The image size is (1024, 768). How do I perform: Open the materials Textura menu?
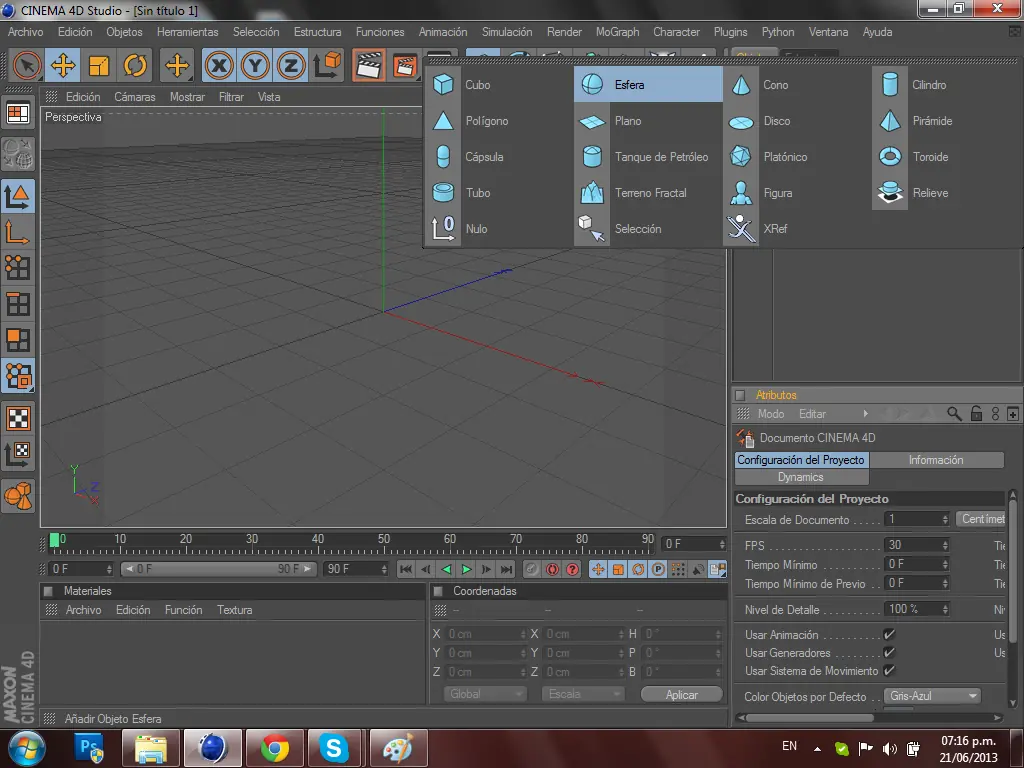[234, 610]
